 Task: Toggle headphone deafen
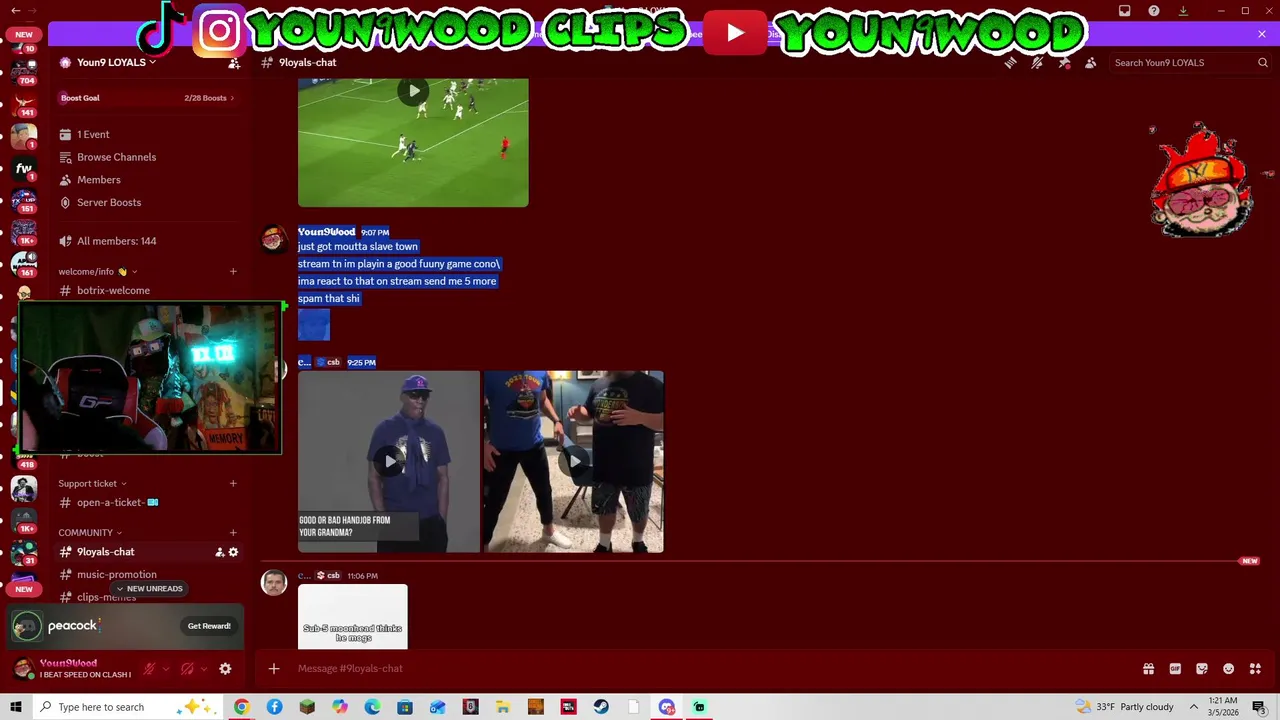tap(187, 668)
